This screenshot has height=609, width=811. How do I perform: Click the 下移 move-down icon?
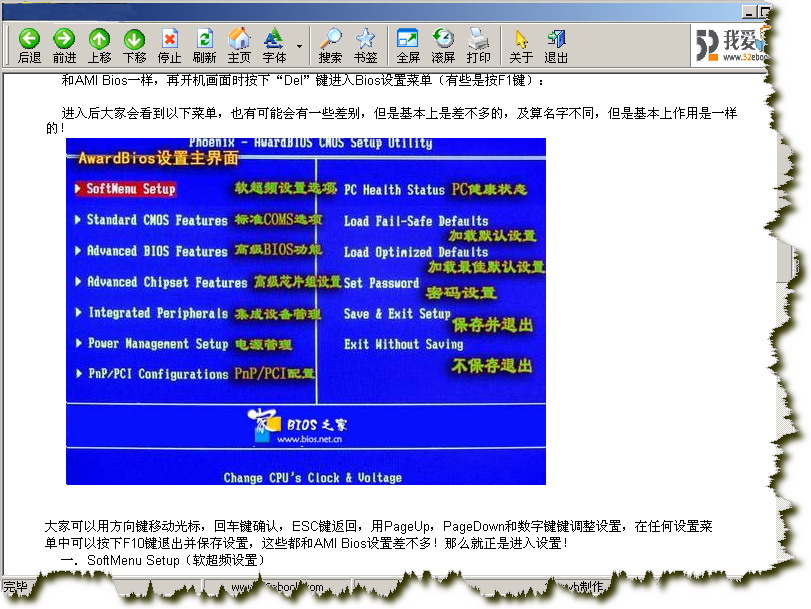[134, 46]
